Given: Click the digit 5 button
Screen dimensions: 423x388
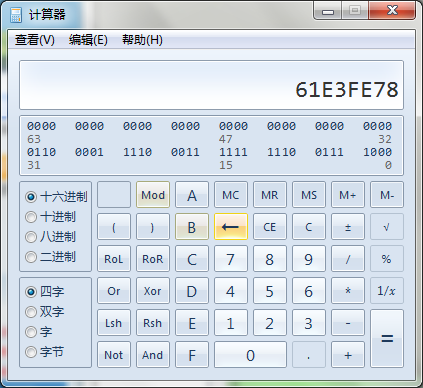Looking at the screenshot, I should [270, 291].
